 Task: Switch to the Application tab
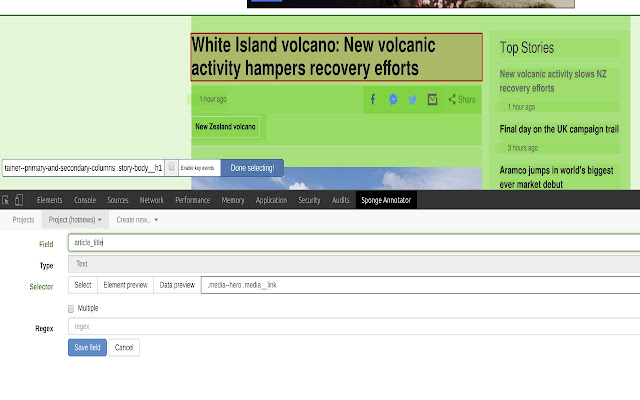[271, 200]
